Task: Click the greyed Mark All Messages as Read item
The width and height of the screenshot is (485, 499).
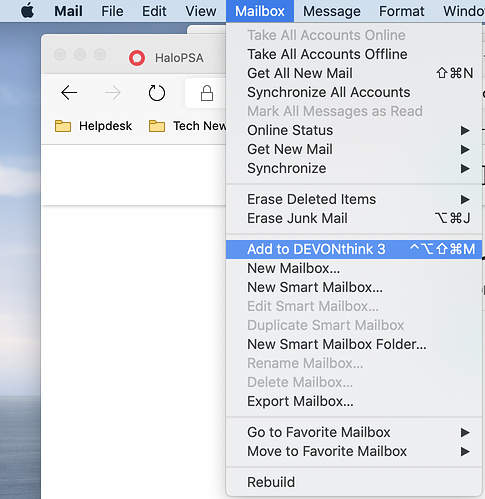Action: 354,111
